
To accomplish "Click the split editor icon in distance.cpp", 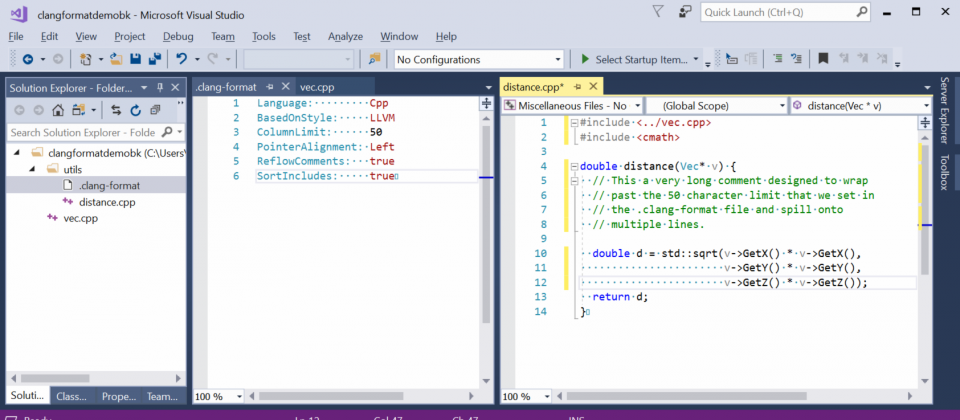I will click(924, 123).
